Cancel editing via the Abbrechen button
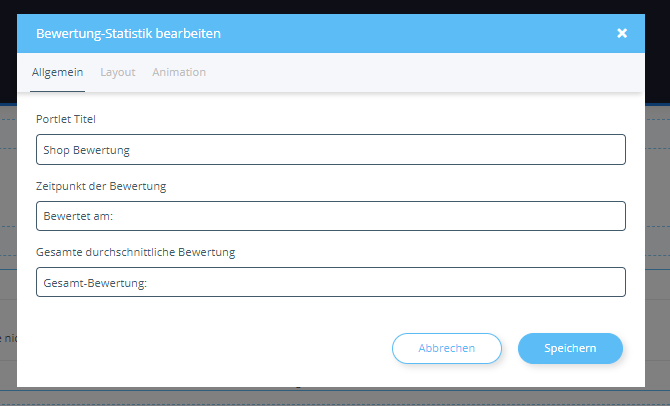The image size is (670, 406). tap(447, 348)
